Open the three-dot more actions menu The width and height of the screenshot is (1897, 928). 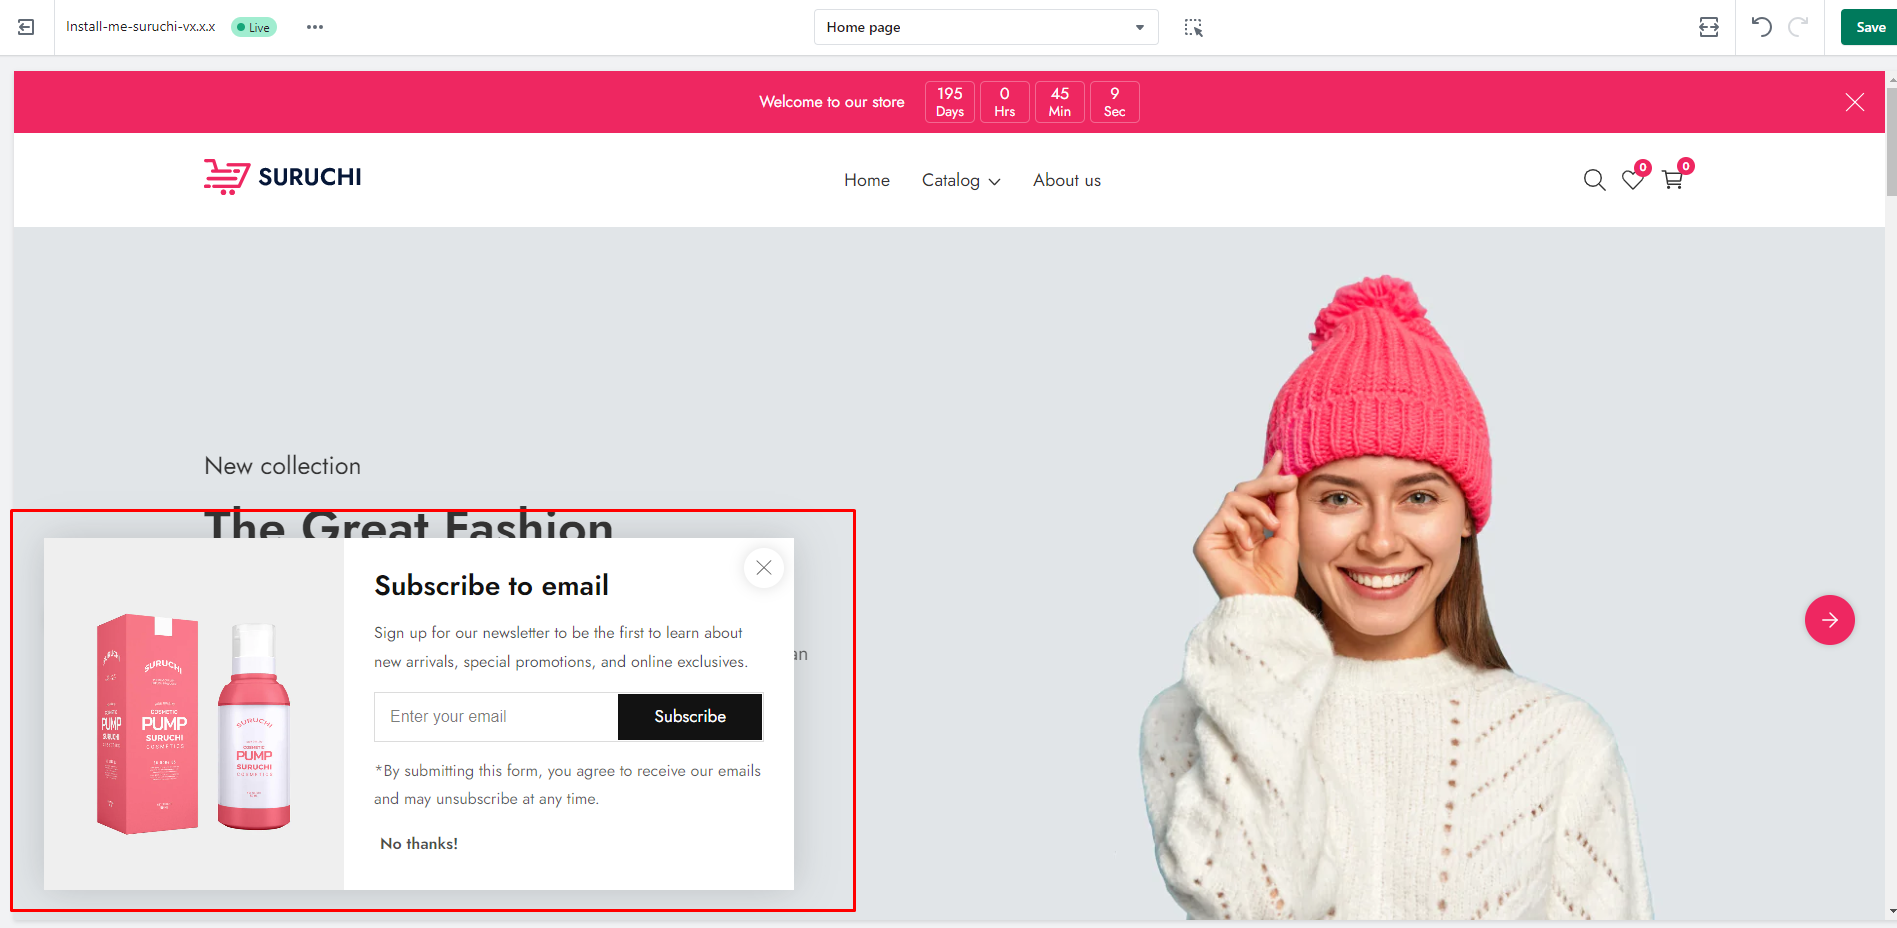tap(315, 27)
